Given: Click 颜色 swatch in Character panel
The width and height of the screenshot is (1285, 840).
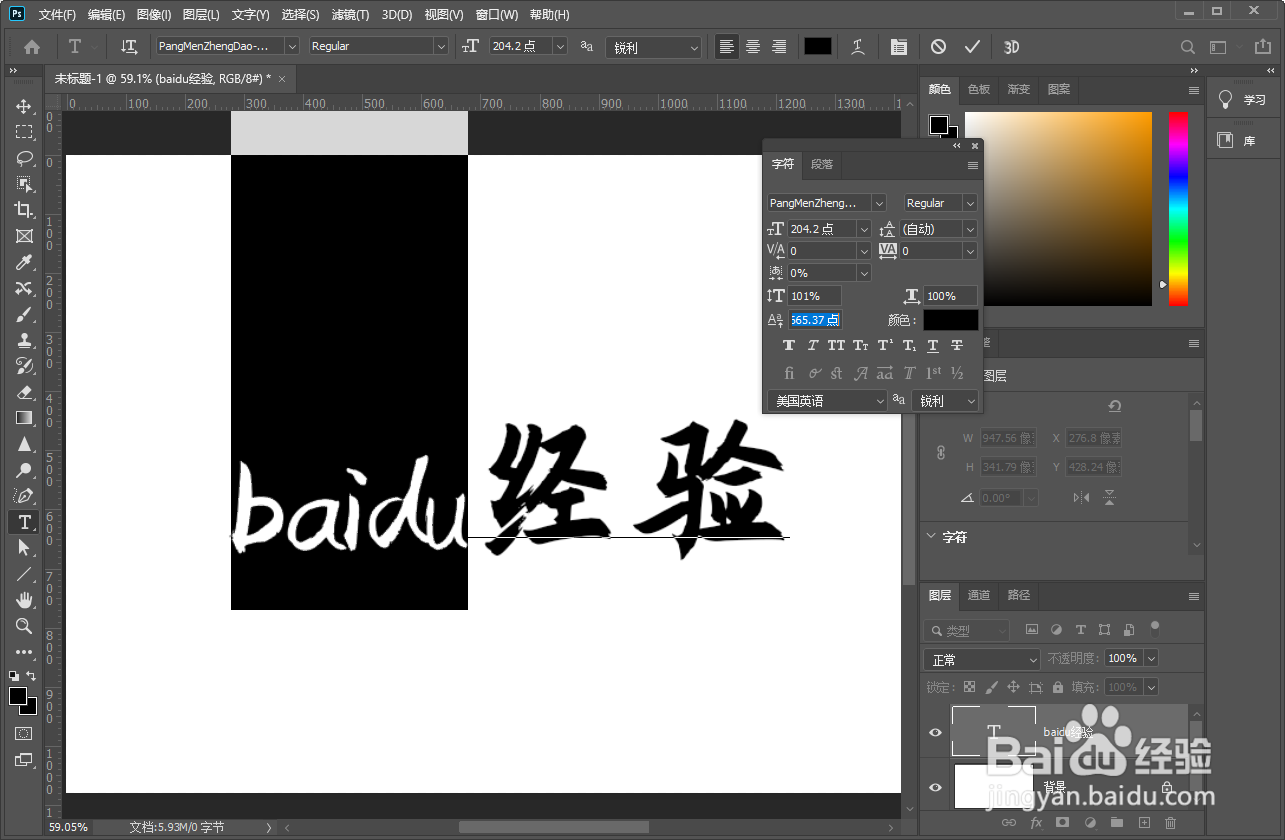Looking at the screenshot, I should coord(950,320).
